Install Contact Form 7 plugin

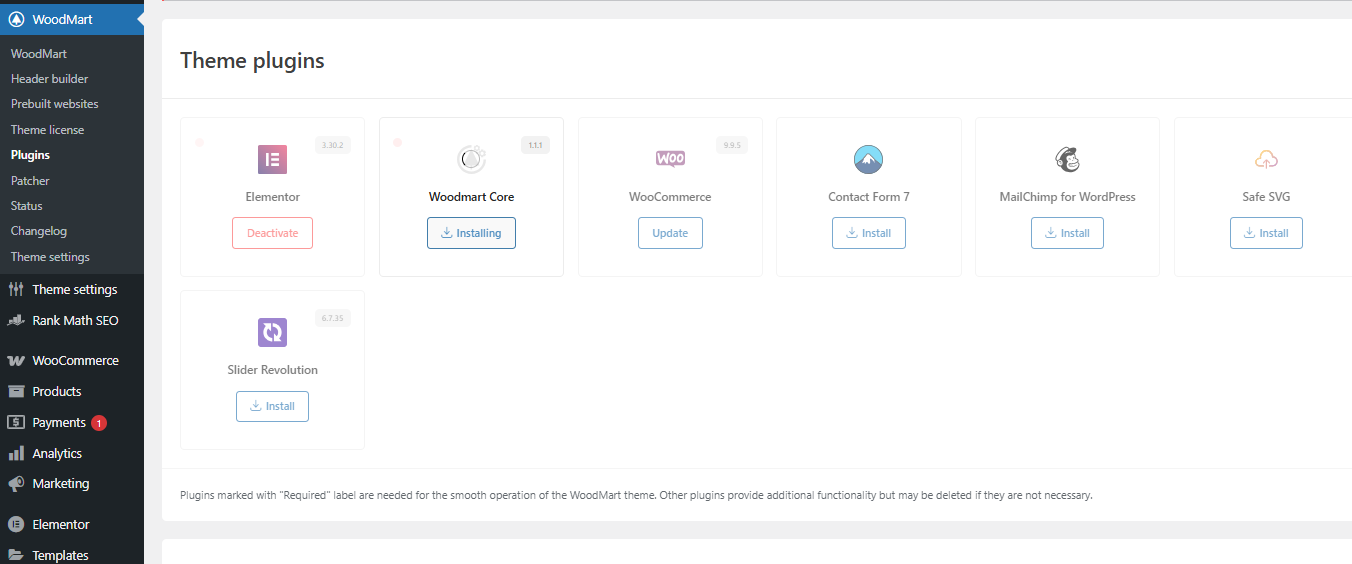coord(869,233)
